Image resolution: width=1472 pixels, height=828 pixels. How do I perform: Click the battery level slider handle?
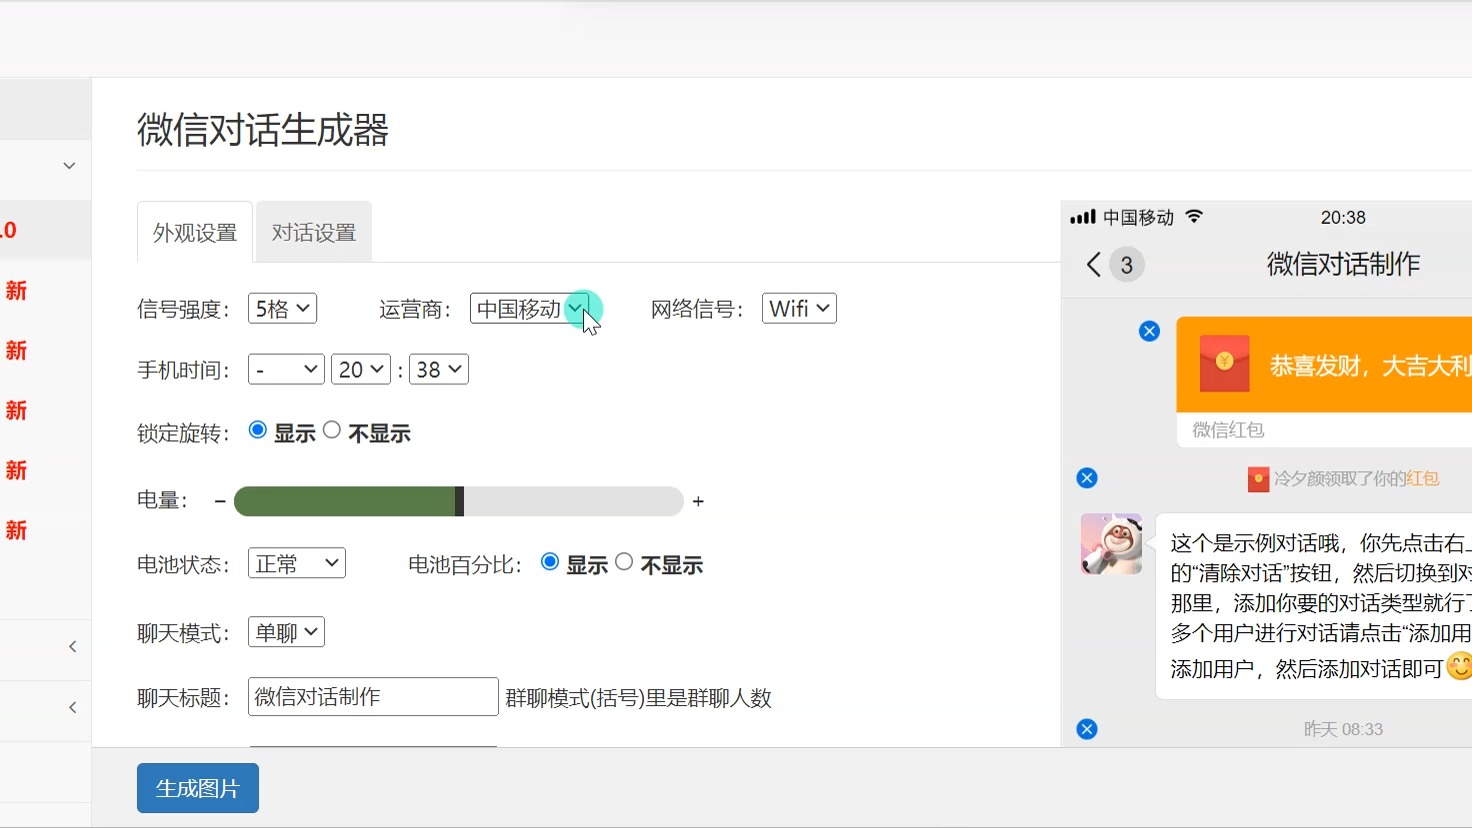459,501
